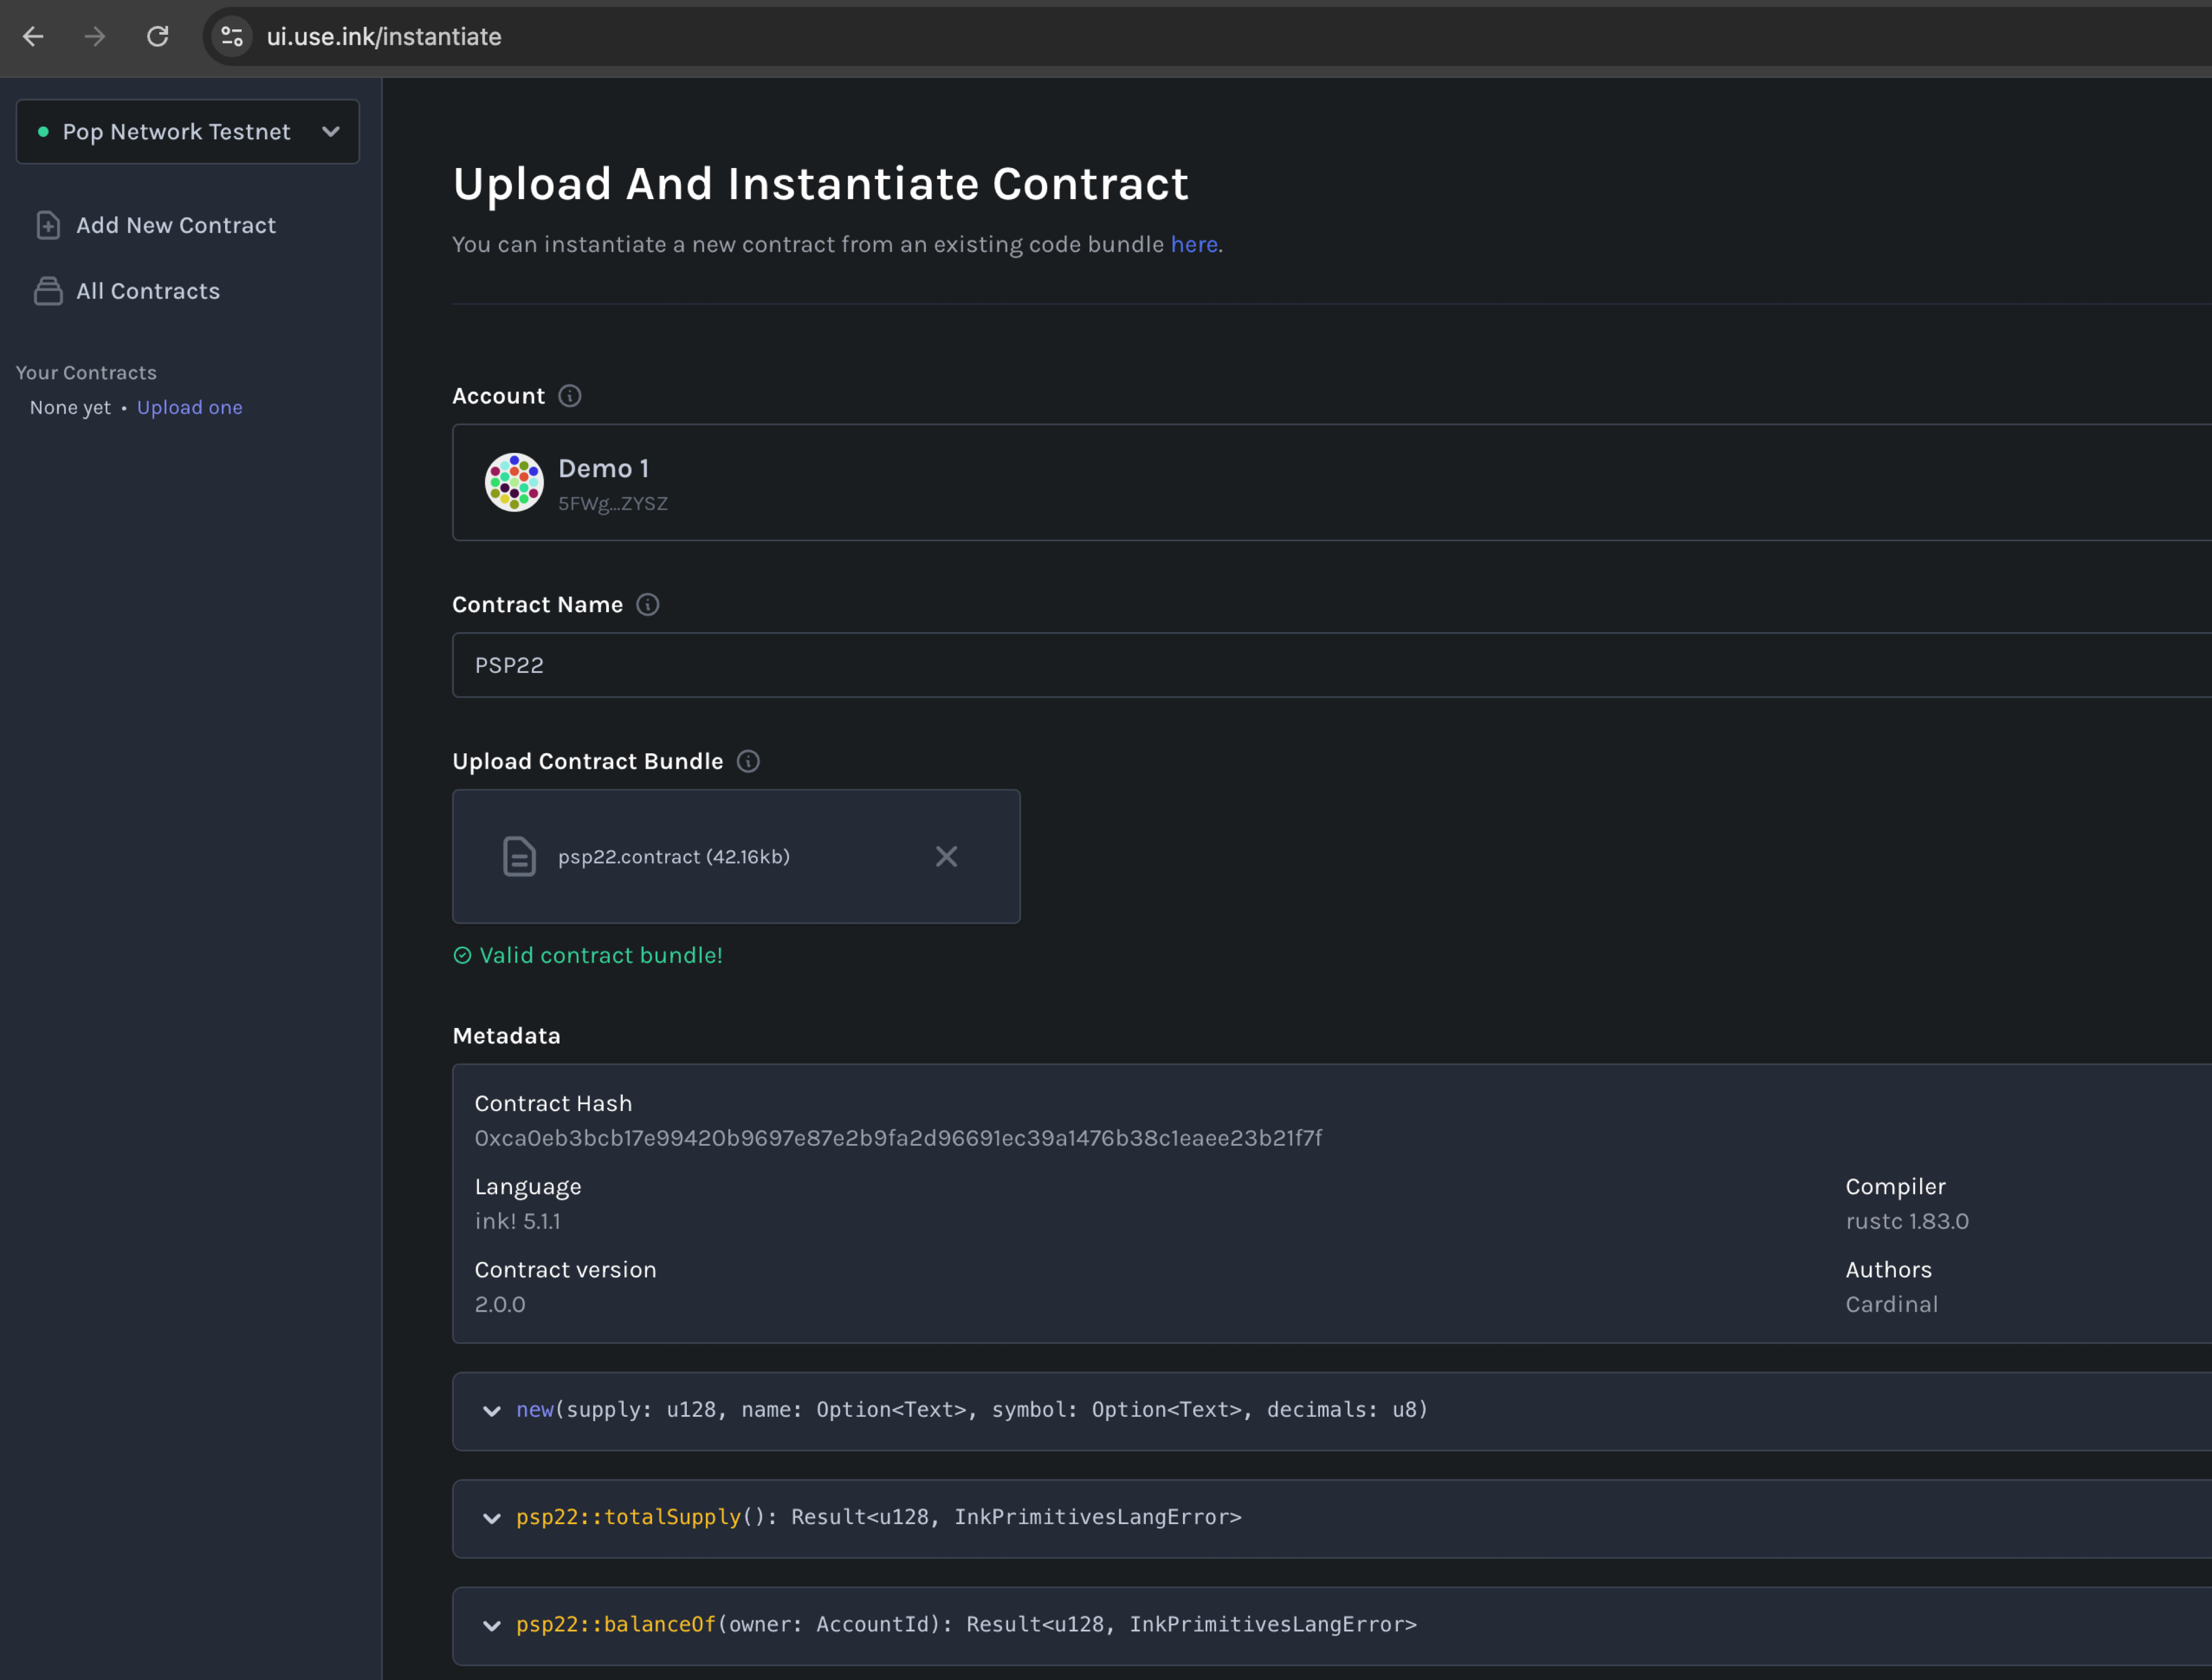Viewport: 2212px width, 1680px height.
Task: Remove the psp22.contract uploaded file
Action: click(x=945, y=857)
